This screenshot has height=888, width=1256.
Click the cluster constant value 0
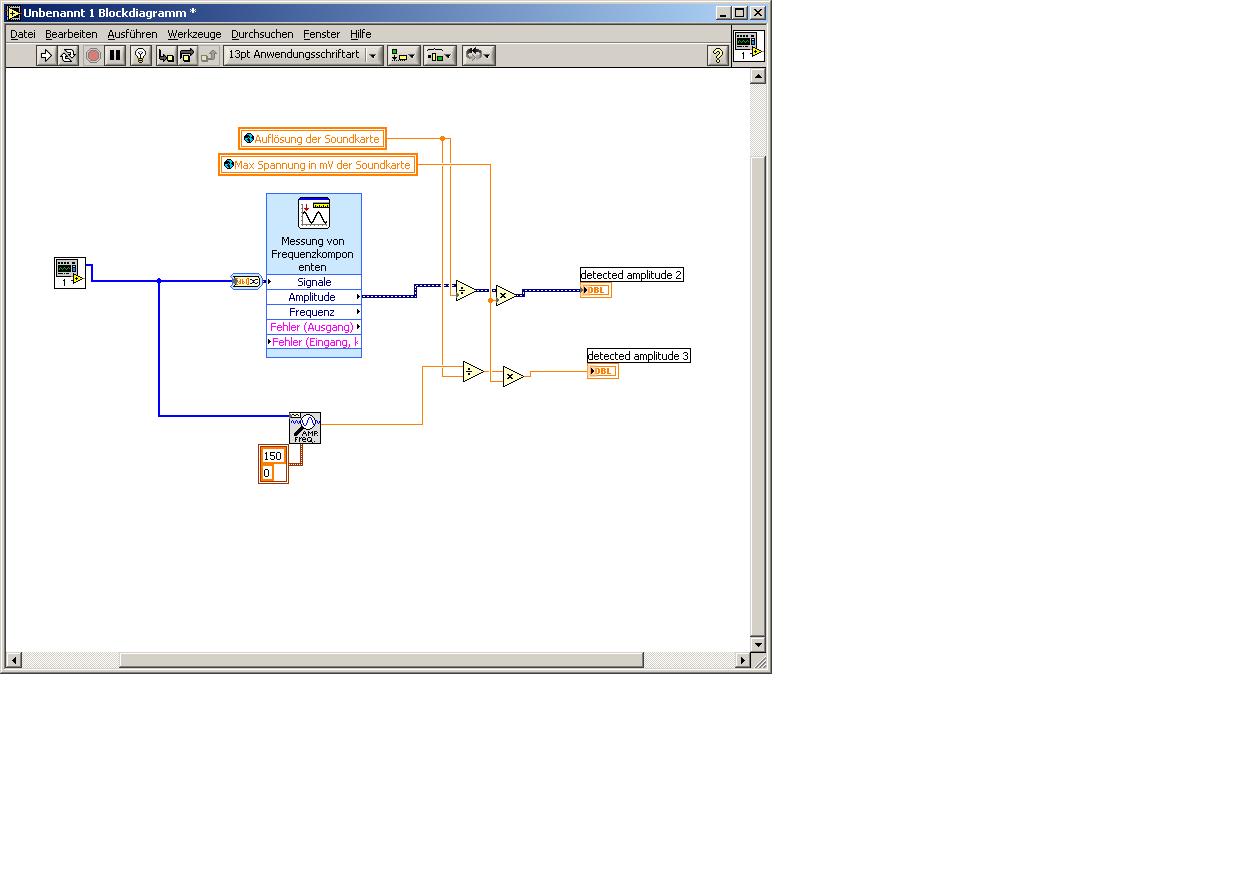coord(267,473)
